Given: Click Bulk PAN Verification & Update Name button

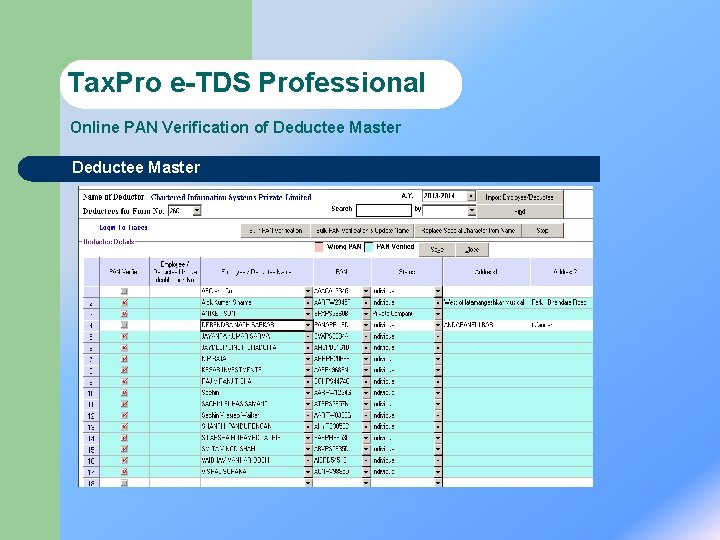Looking at the screenshot, I should click(362, 231).
